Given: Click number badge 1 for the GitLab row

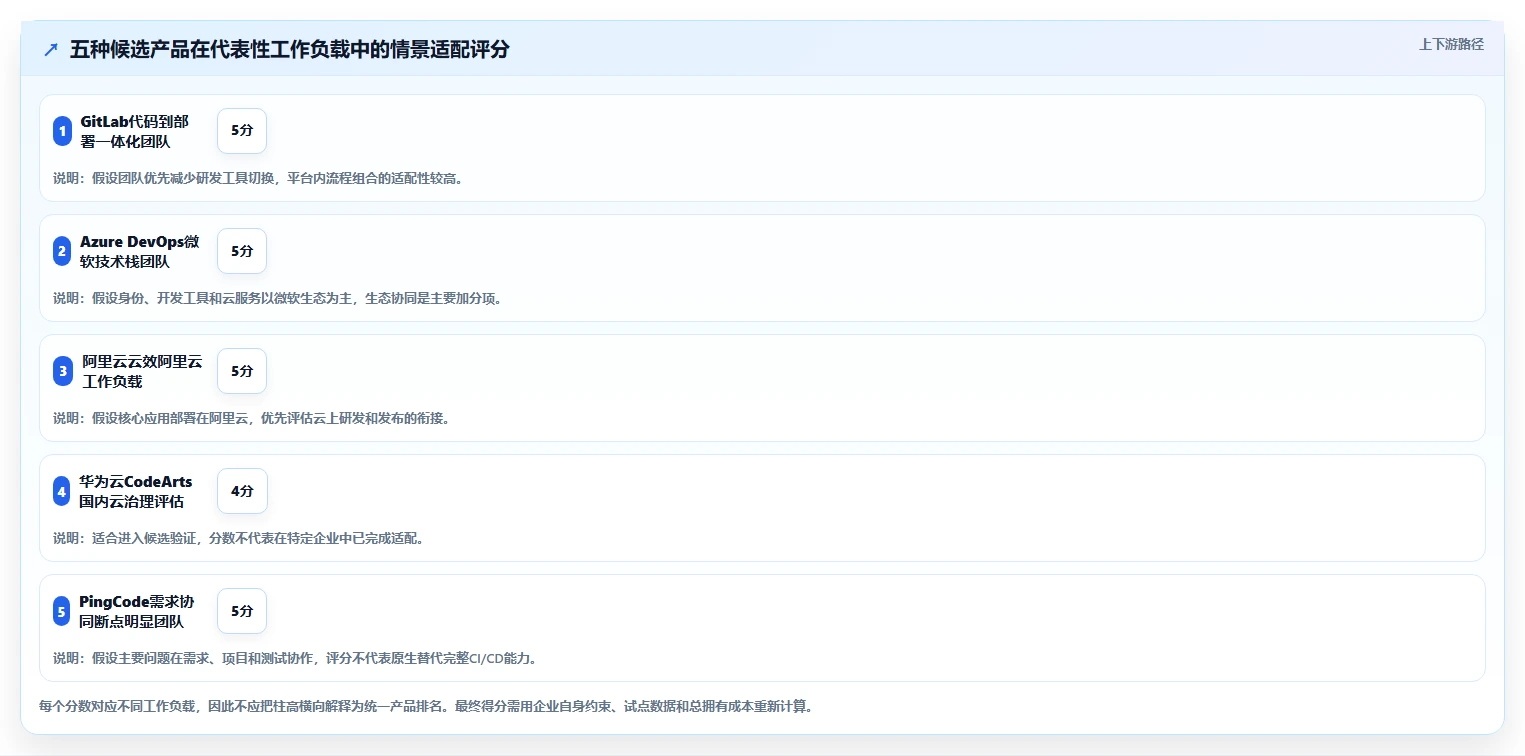Looking at the screenshot, I should tap(62, 131).
